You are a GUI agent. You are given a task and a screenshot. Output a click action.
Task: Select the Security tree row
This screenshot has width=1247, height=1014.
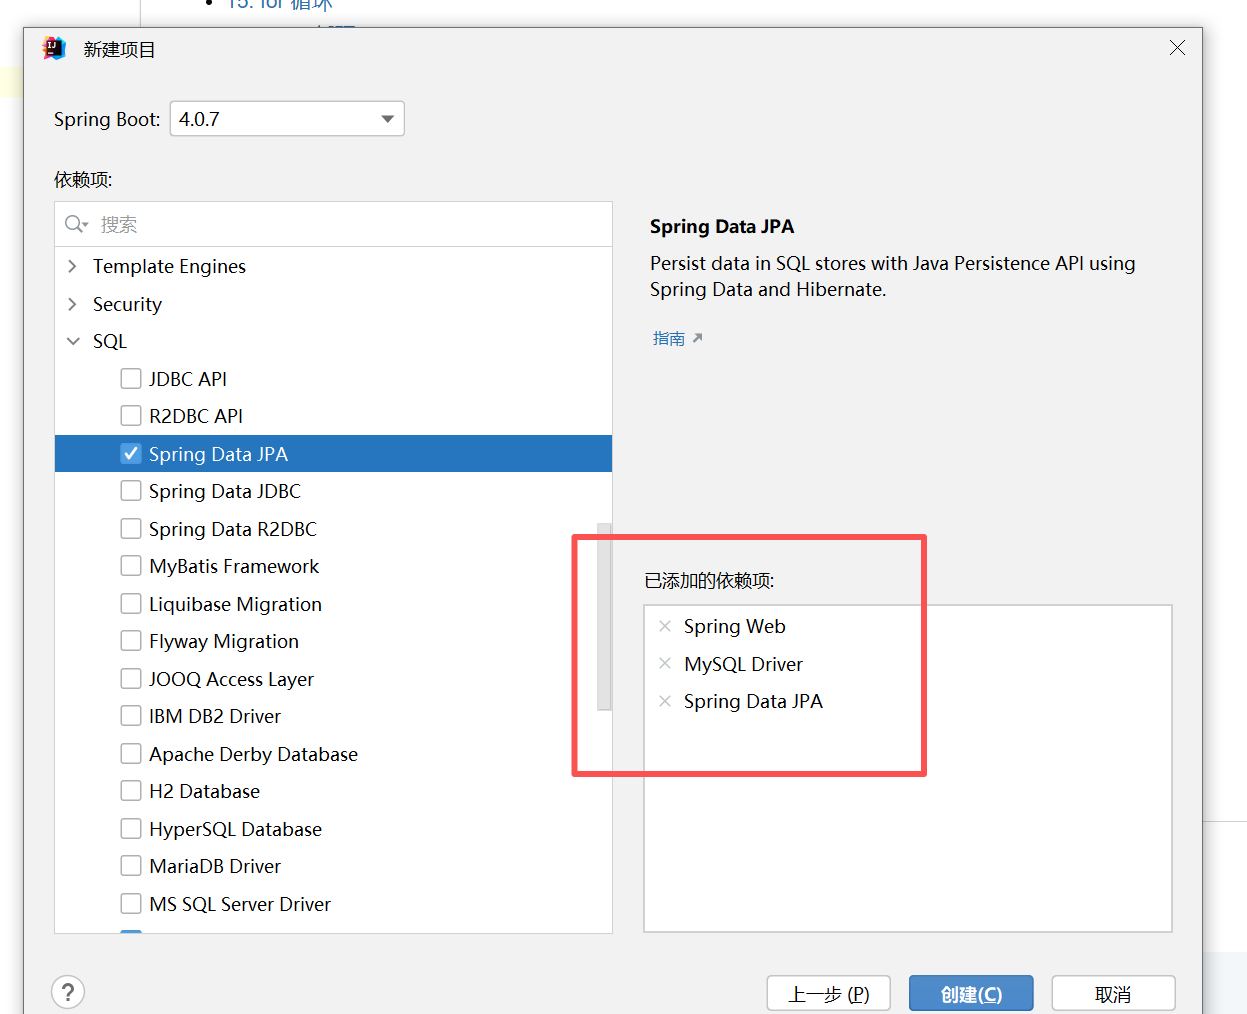tap(333, 304)
